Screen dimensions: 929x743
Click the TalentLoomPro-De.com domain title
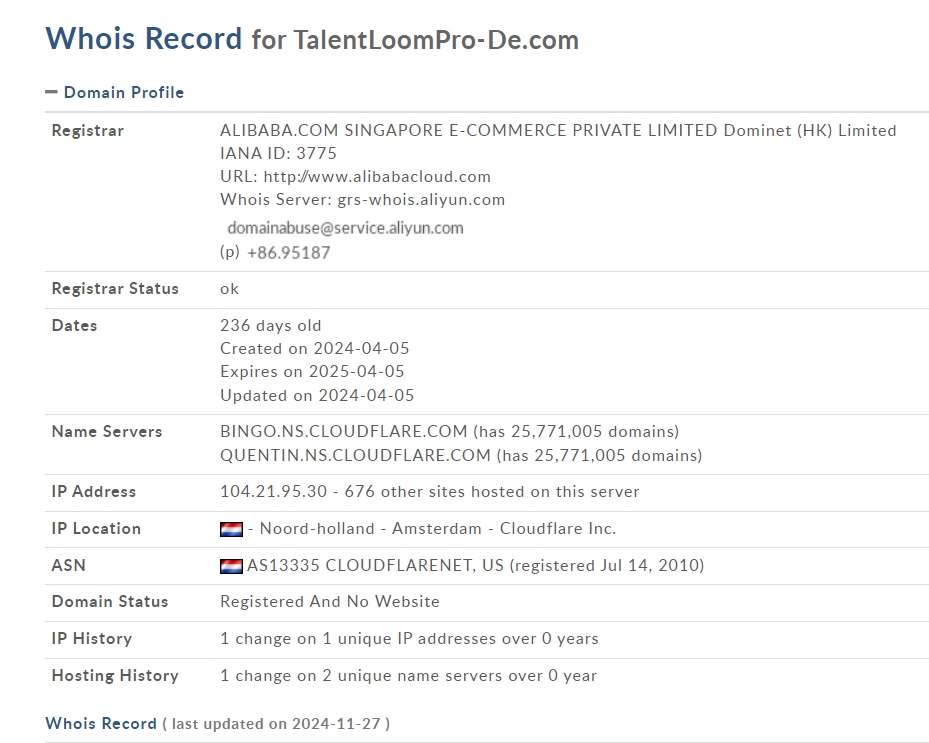coord(436,40)
